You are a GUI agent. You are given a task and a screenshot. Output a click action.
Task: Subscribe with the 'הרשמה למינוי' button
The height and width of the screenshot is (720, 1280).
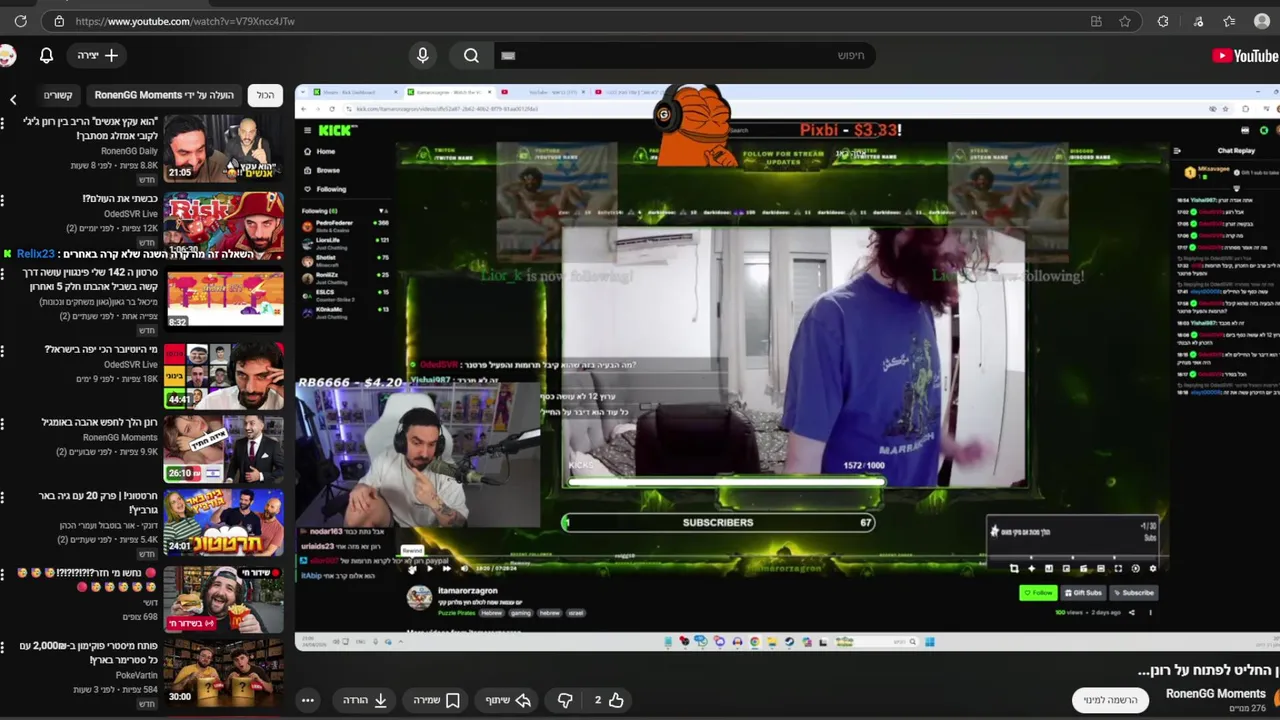click(1111, 700)
